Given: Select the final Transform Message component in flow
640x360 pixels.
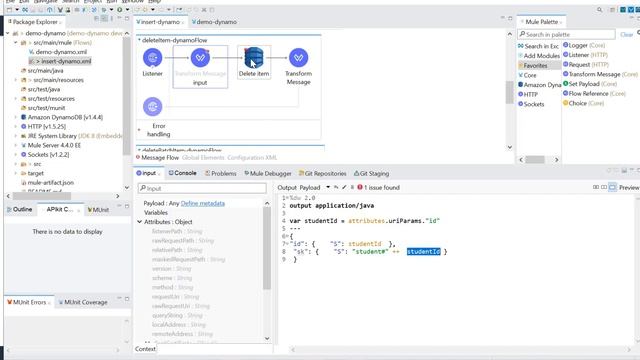Looking at the screenshot, I should (x=298, y=58).
